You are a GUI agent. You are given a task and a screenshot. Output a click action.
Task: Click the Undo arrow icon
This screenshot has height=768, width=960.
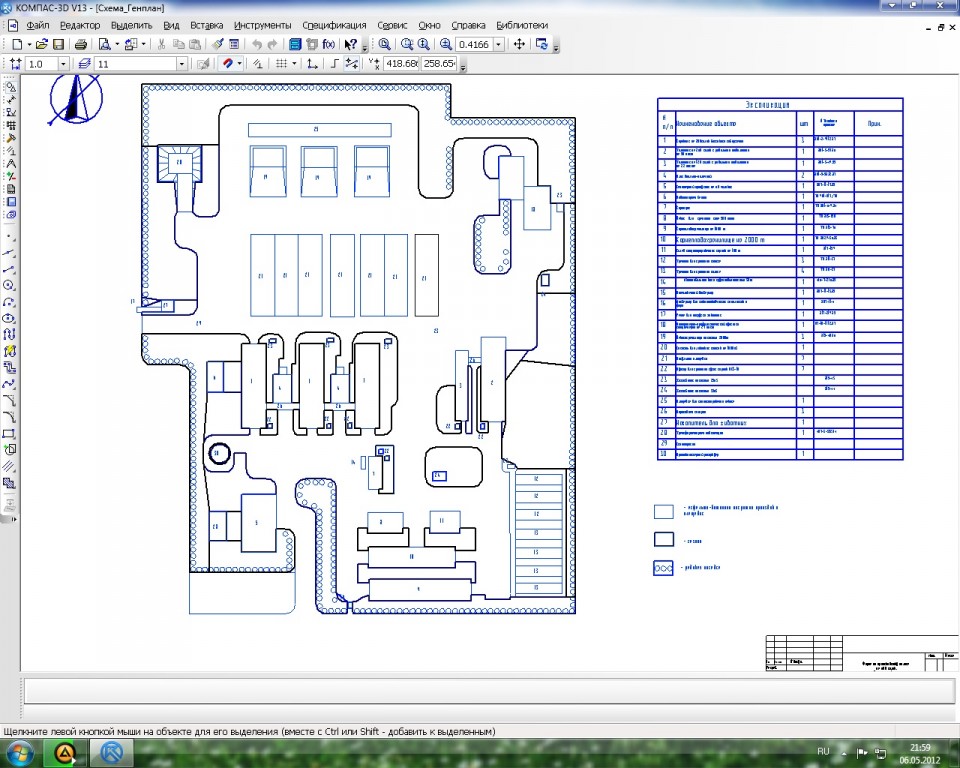coord(257,44)
